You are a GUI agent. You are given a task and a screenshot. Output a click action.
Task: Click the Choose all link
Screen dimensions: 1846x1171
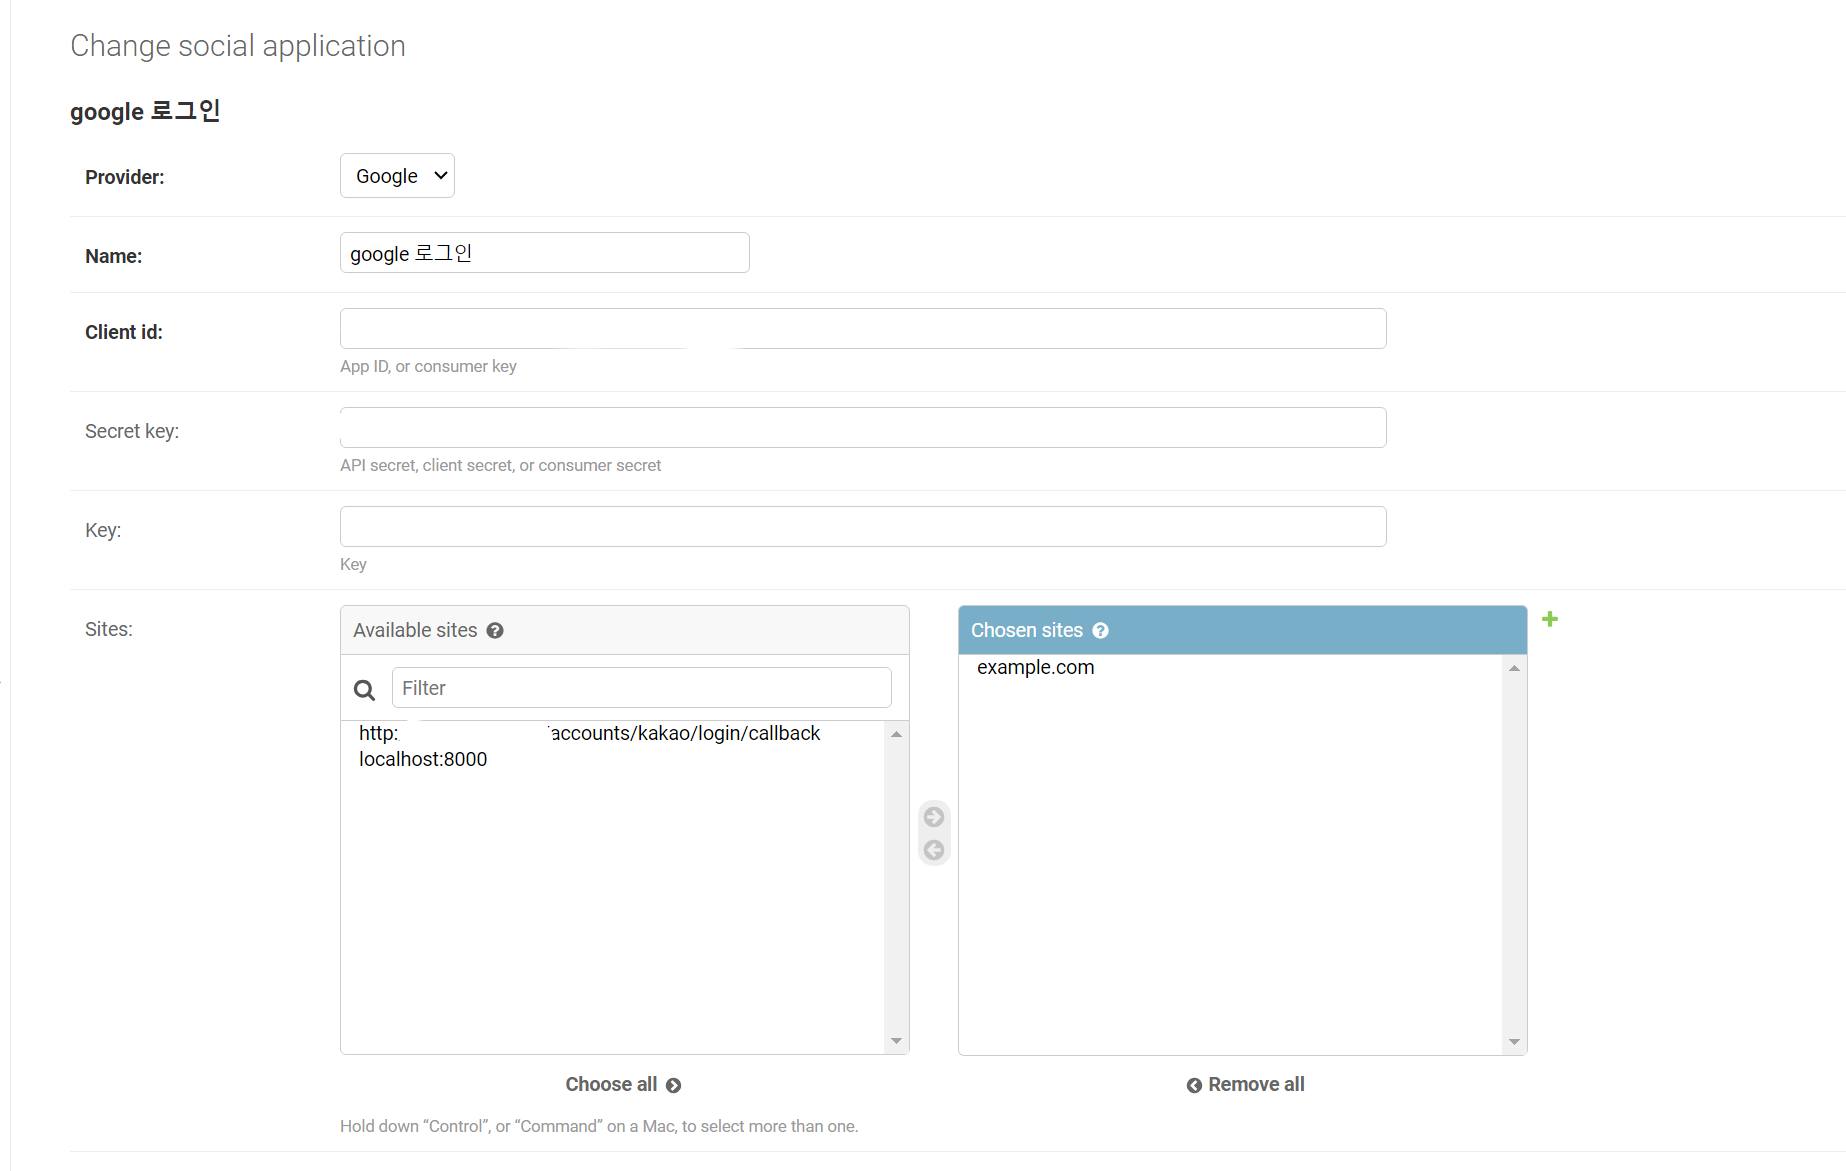(623, 1085)
